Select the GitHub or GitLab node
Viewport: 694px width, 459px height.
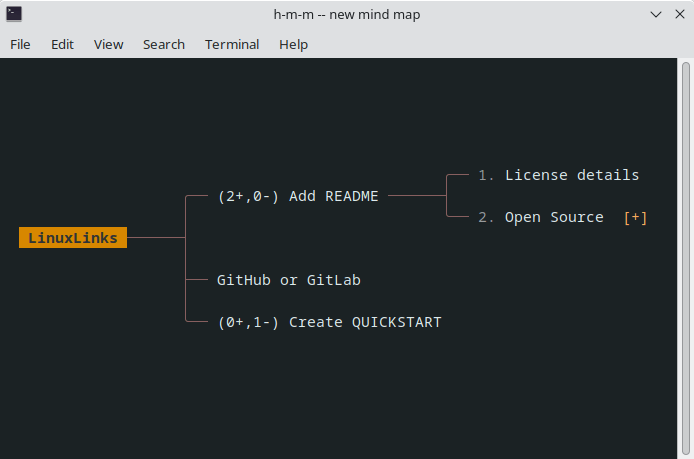(x=288, y=280)
